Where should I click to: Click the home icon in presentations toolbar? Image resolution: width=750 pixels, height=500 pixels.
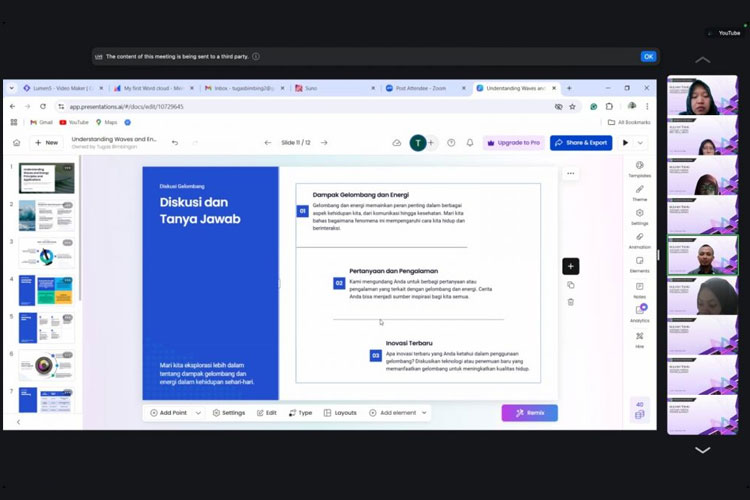click(17, 143)
